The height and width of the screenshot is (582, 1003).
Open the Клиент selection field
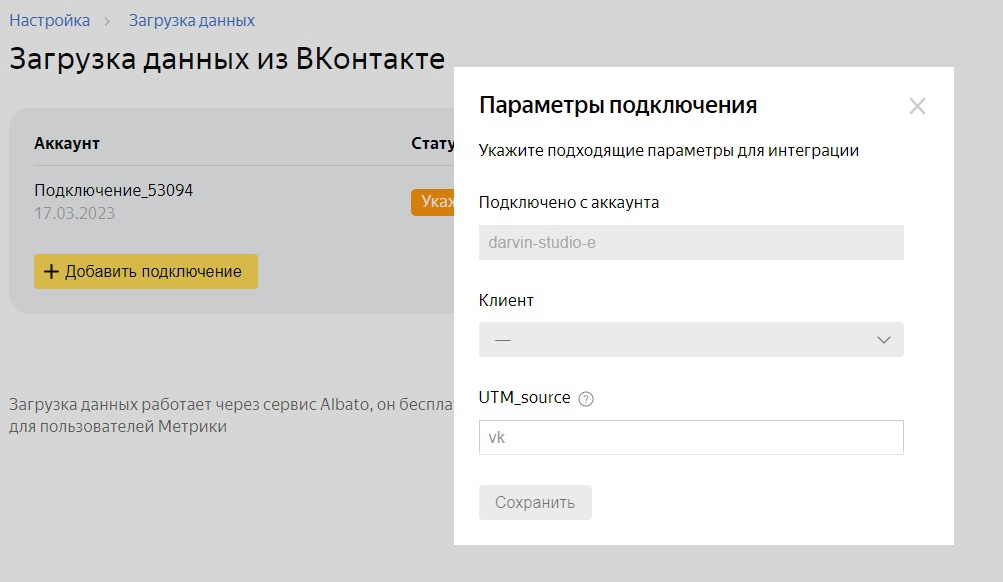tap(690, 340)
